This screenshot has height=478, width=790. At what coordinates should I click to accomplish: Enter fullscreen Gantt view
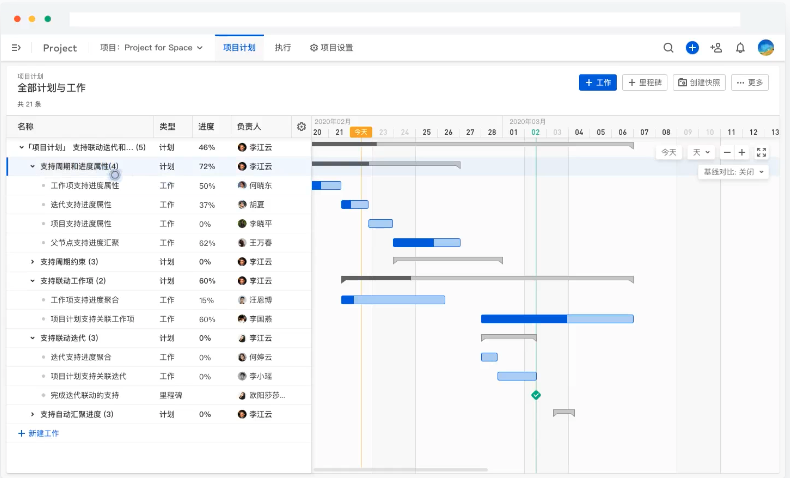[x=762, y=152]
